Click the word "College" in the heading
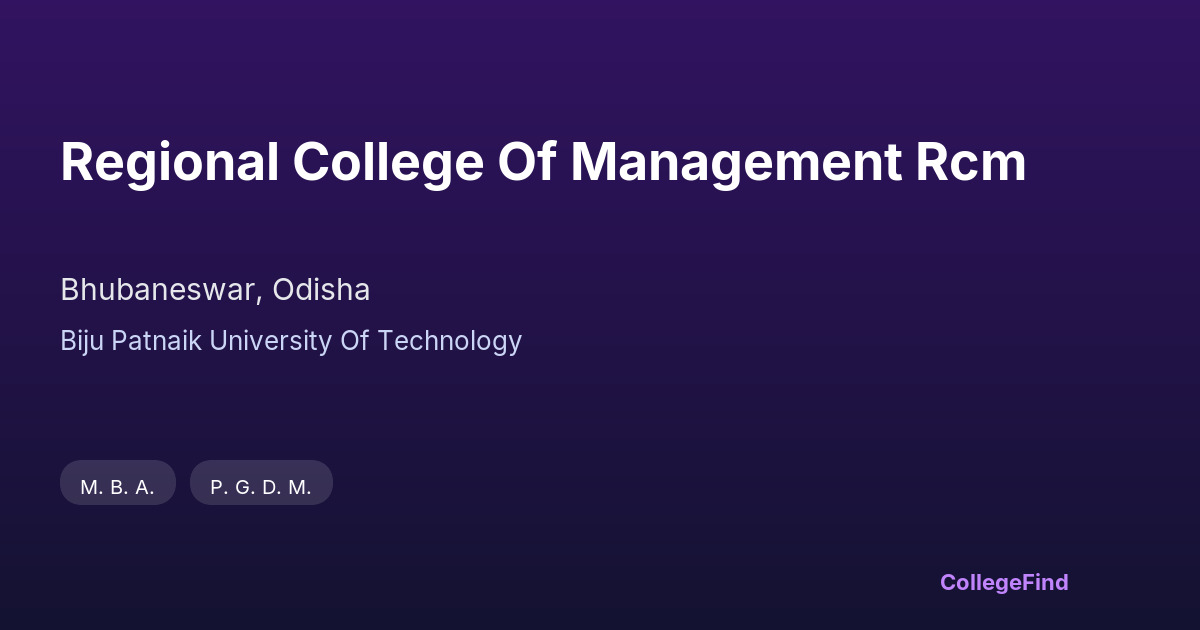 coord(388,162)
